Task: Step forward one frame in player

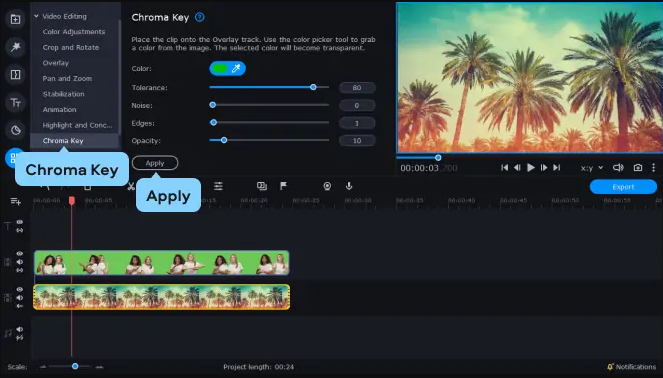Action: point(544,168)
